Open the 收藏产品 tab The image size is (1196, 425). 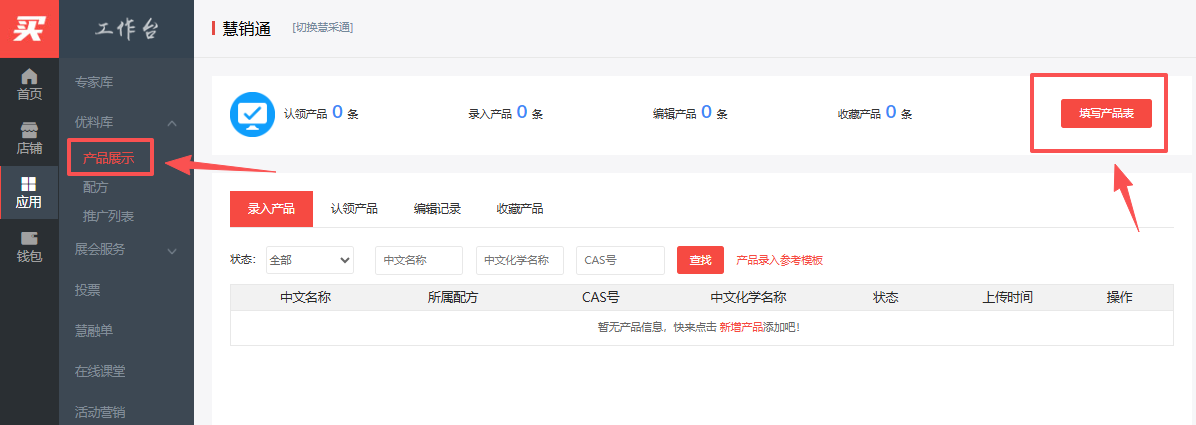tap(520, 209)
